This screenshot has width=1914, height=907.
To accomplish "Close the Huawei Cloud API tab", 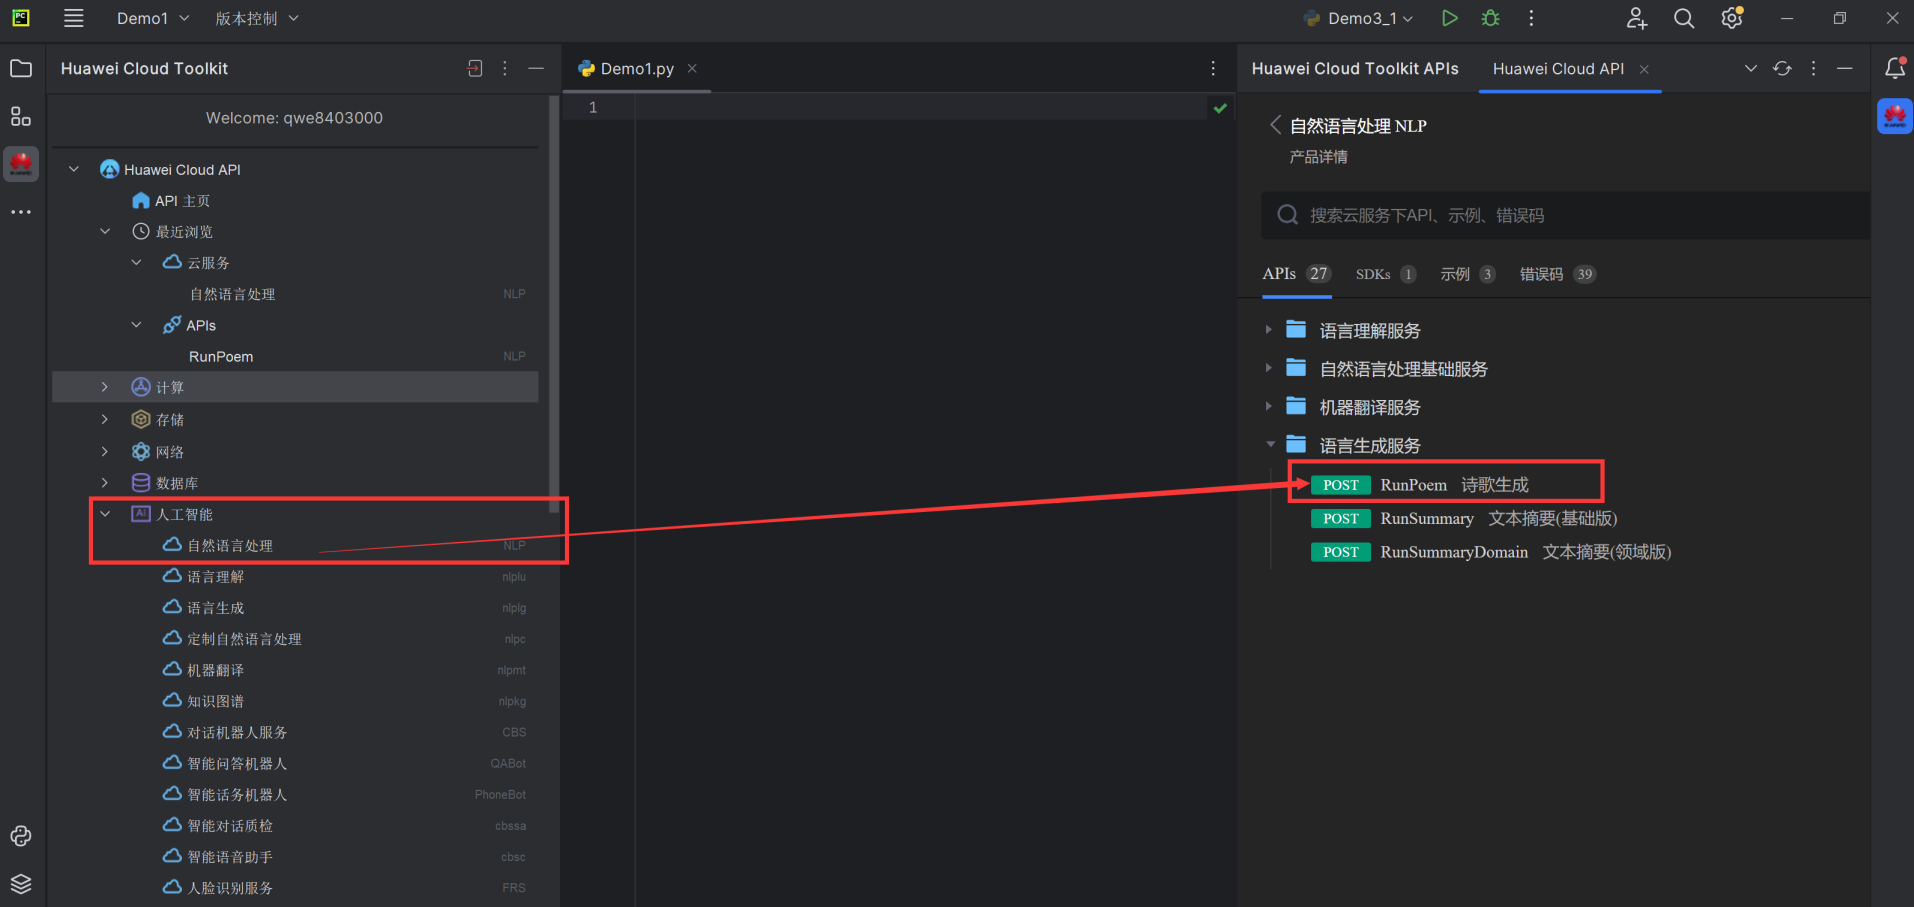I will (1644, 69).
